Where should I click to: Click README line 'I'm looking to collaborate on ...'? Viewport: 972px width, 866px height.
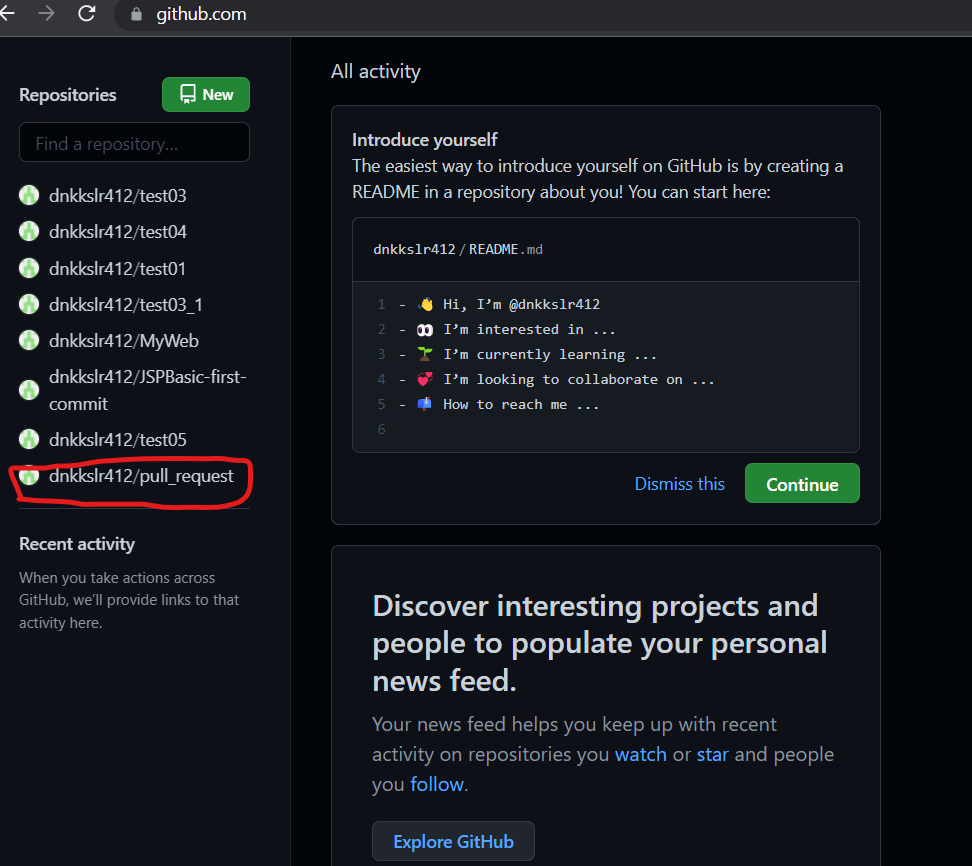578,379
